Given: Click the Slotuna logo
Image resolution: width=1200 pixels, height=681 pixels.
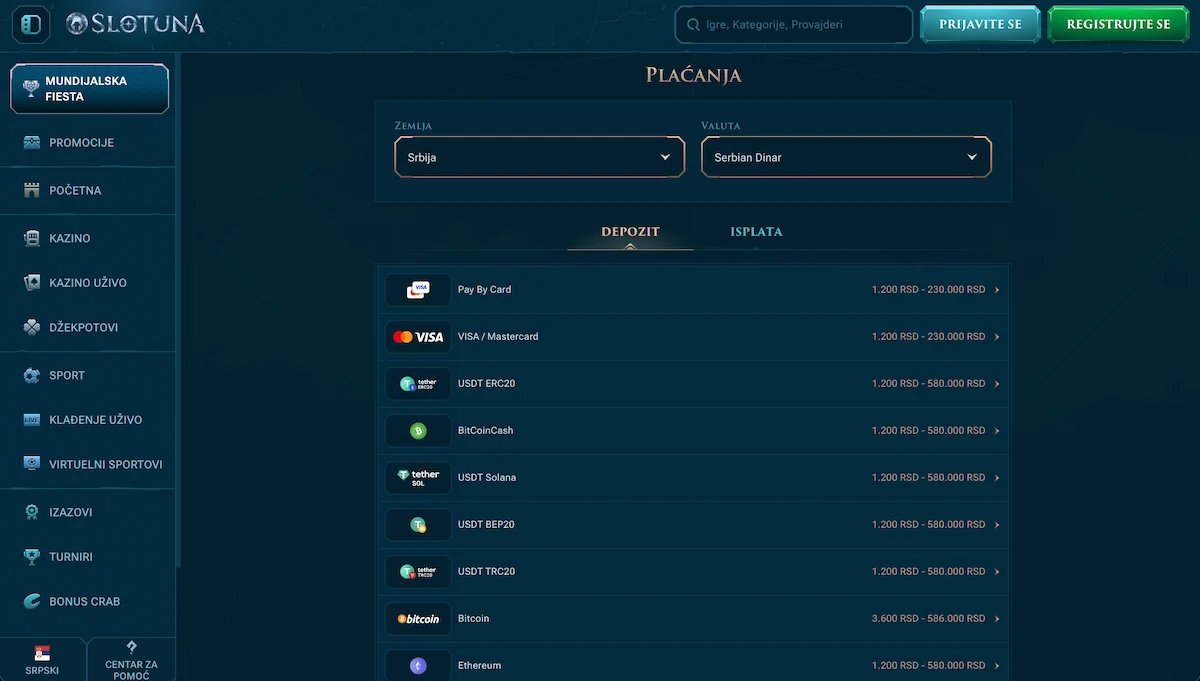Looking at the screenshot, I should pyautogui.click(x=135, y=24).
